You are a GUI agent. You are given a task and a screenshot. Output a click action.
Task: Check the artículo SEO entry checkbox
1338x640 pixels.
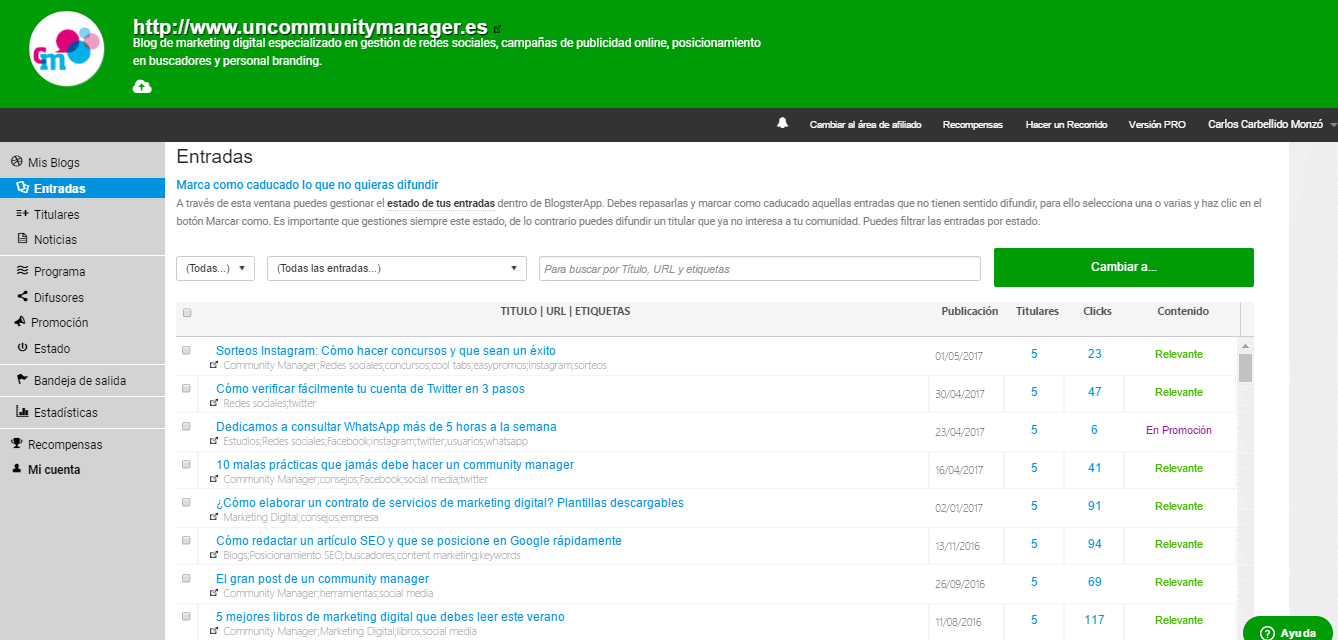pyautogui.click(x=186, y=540)
